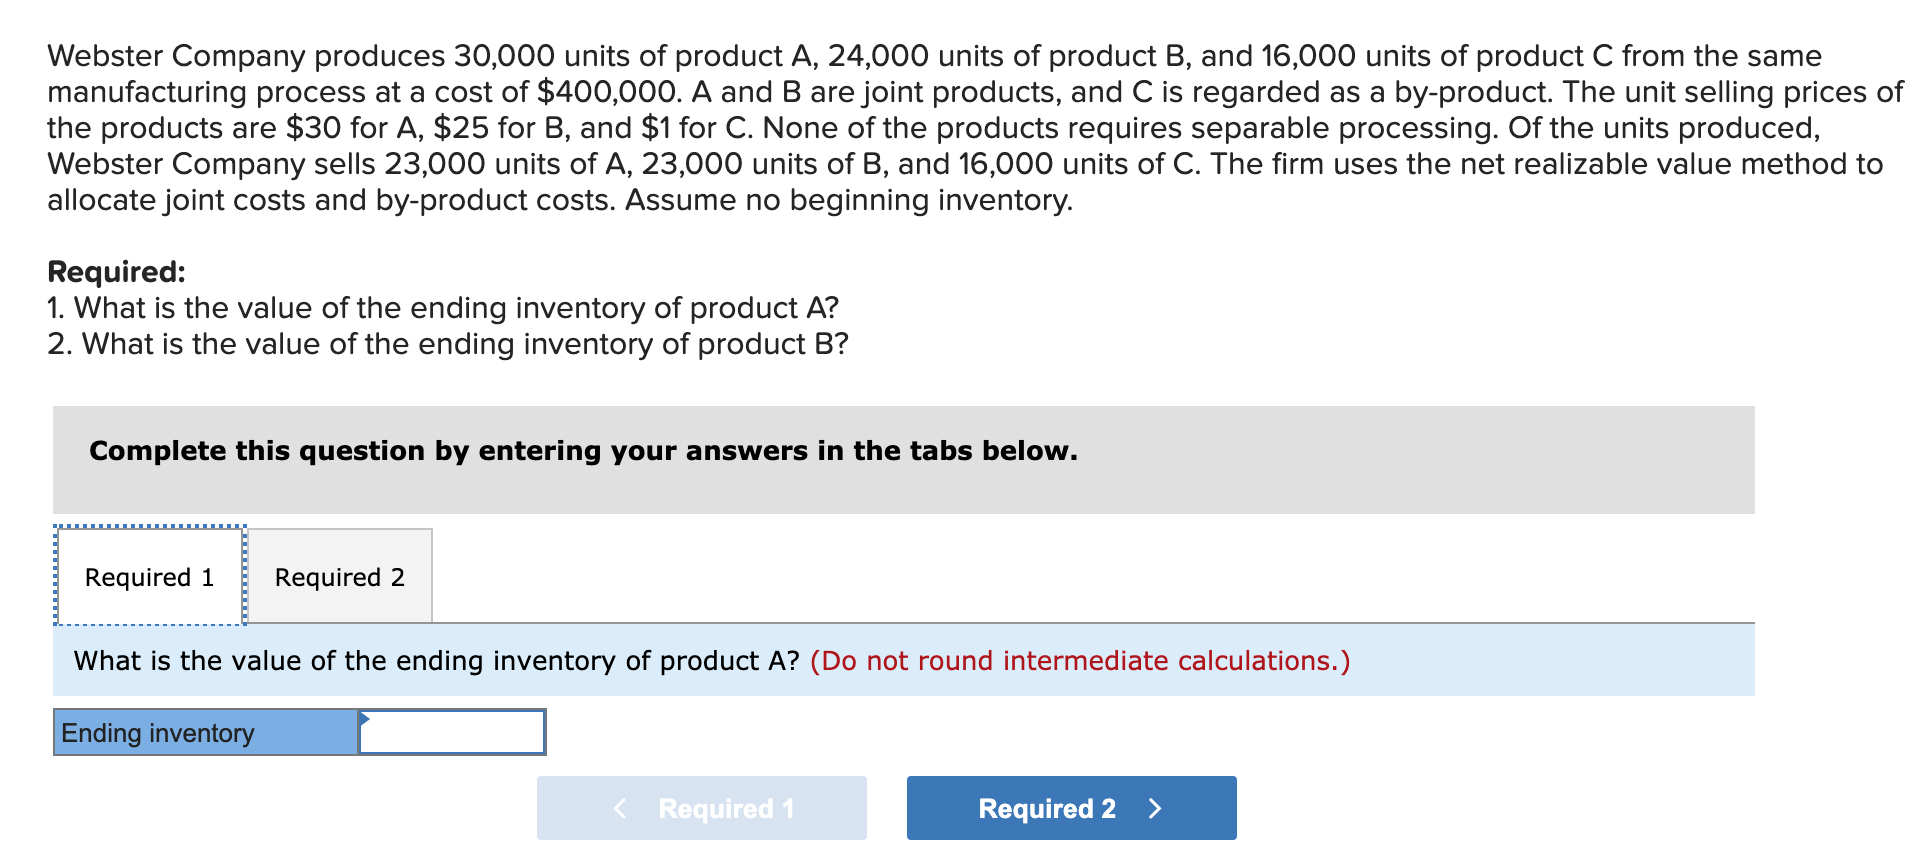Click the red 'Do not round' note

pos(1080,661)
